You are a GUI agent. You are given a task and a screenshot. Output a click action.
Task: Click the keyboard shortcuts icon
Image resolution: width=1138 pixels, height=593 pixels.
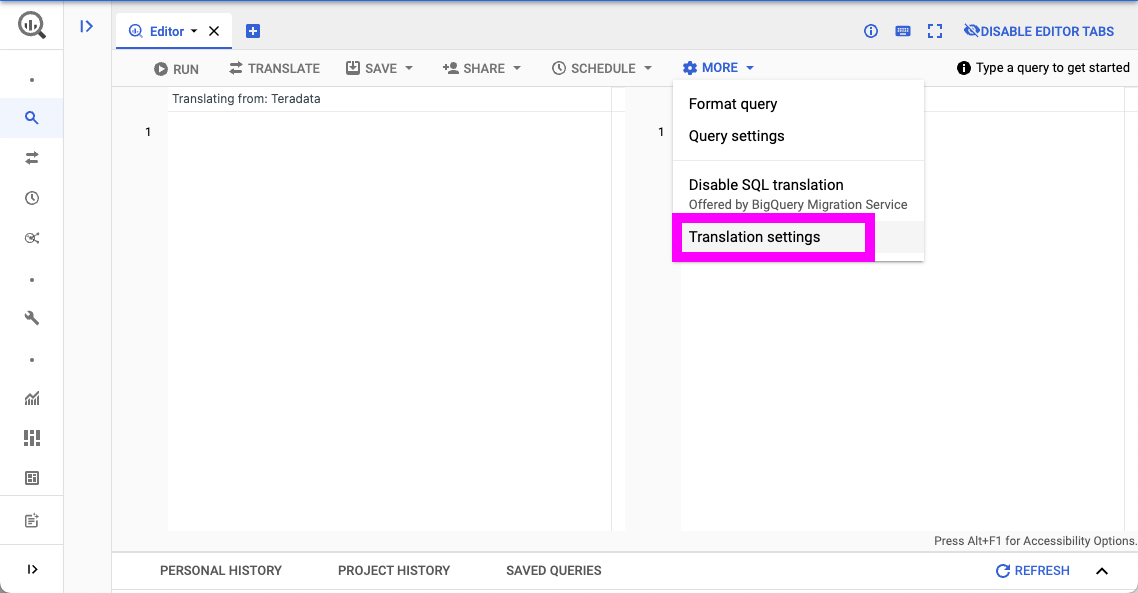pyautogui.click(x=902, y=31)
